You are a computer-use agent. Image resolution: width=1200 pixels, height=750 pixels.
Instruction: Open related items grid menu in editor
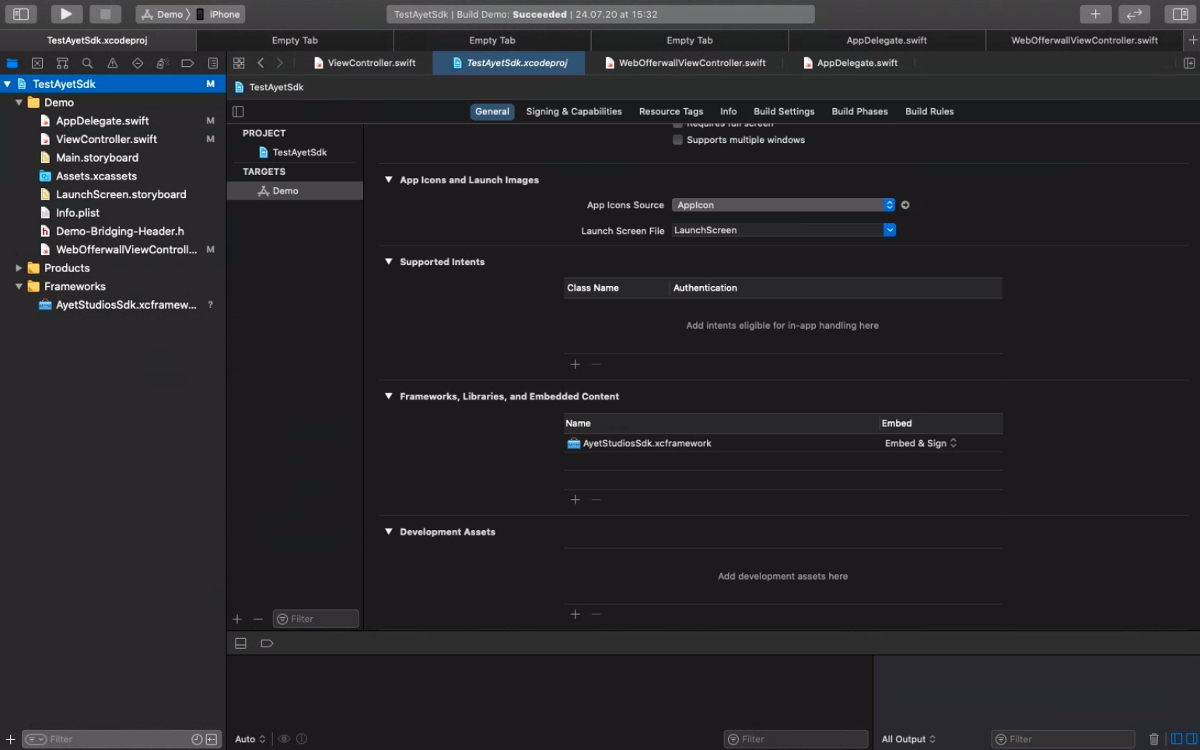tap(239, 62)
